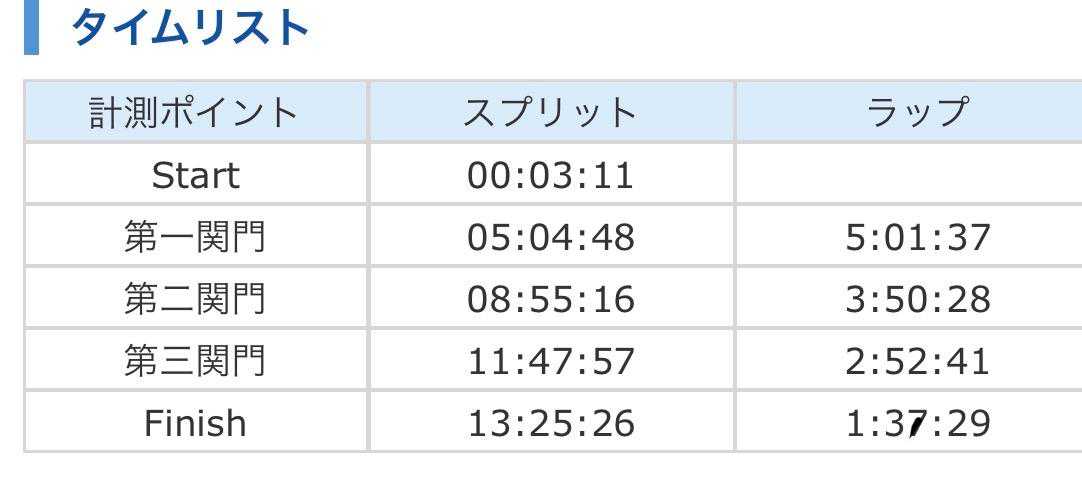Image resolution: width=1082 pixels, height=494 pixels.
Task: Select split time 05:04:48
Action: click(550, 238)
